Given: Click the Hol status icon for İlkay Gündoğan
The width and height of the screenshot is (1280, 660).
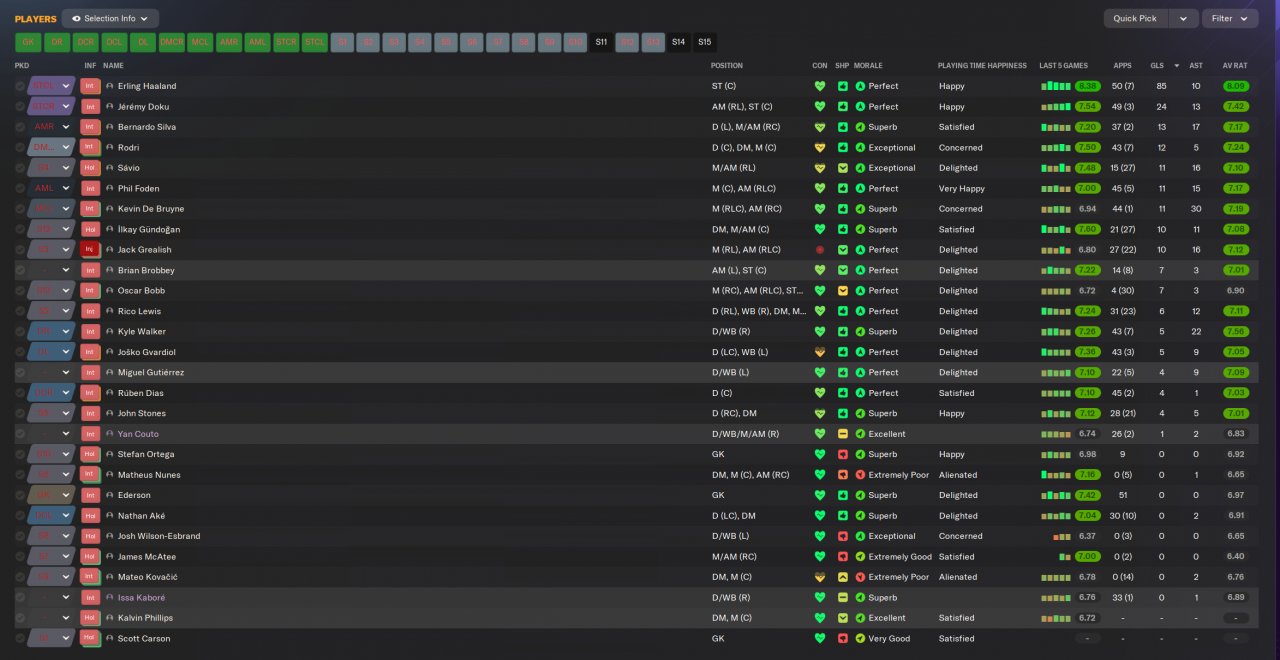Looking at the screenshot, I should (91, 229).
